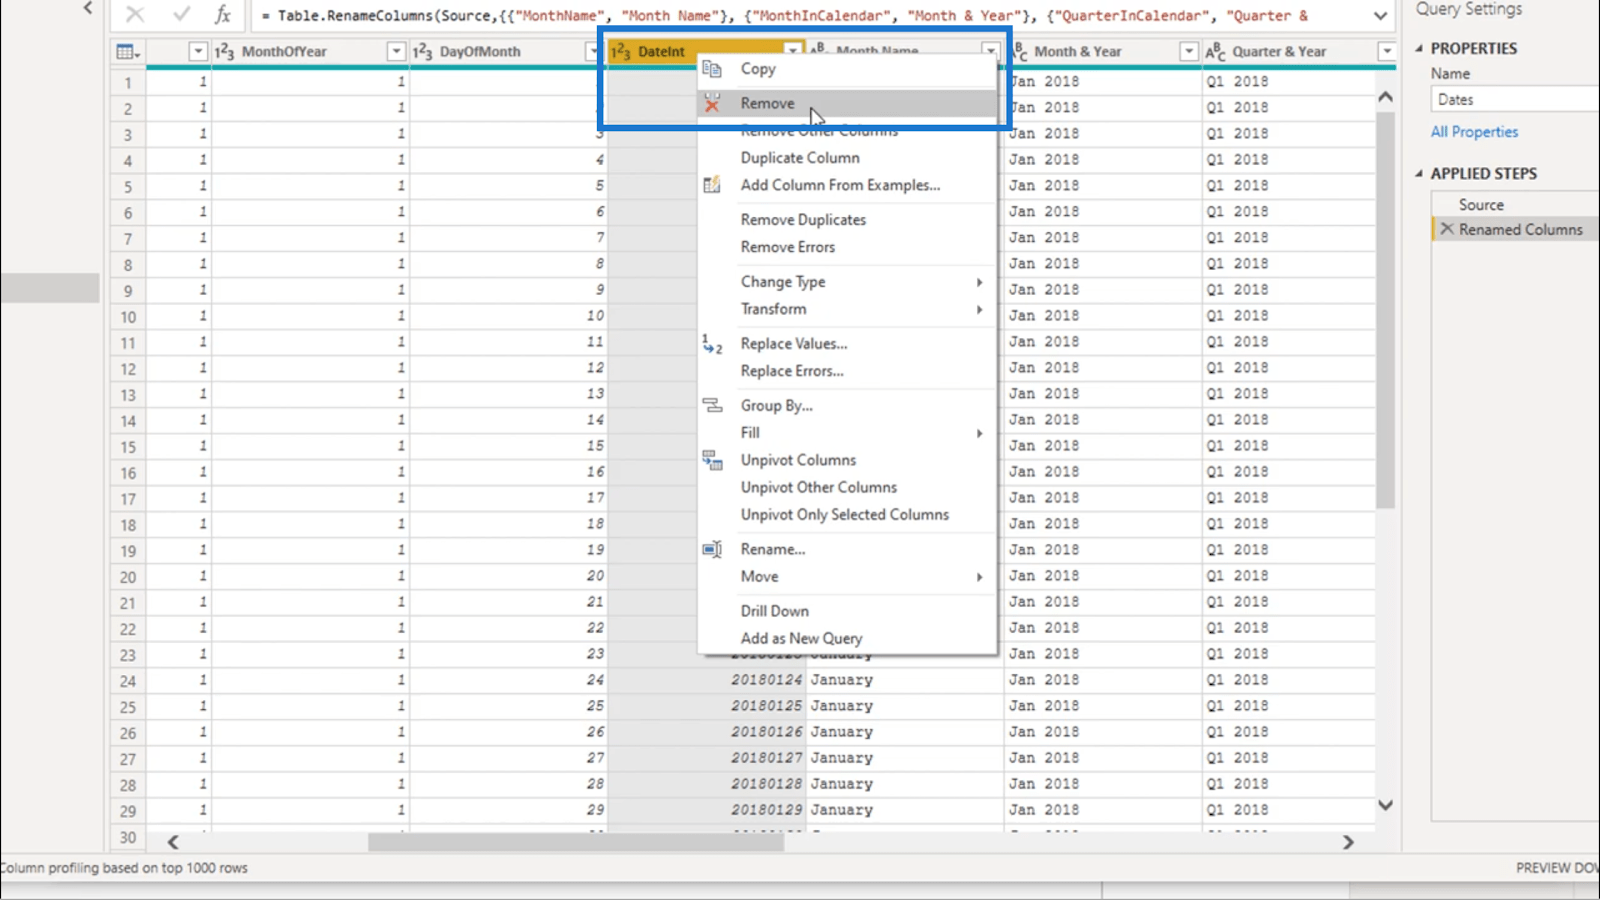
Task: Collapse the queries pane with left chevron
Action: pyautogui.click(x=88, y=9)
